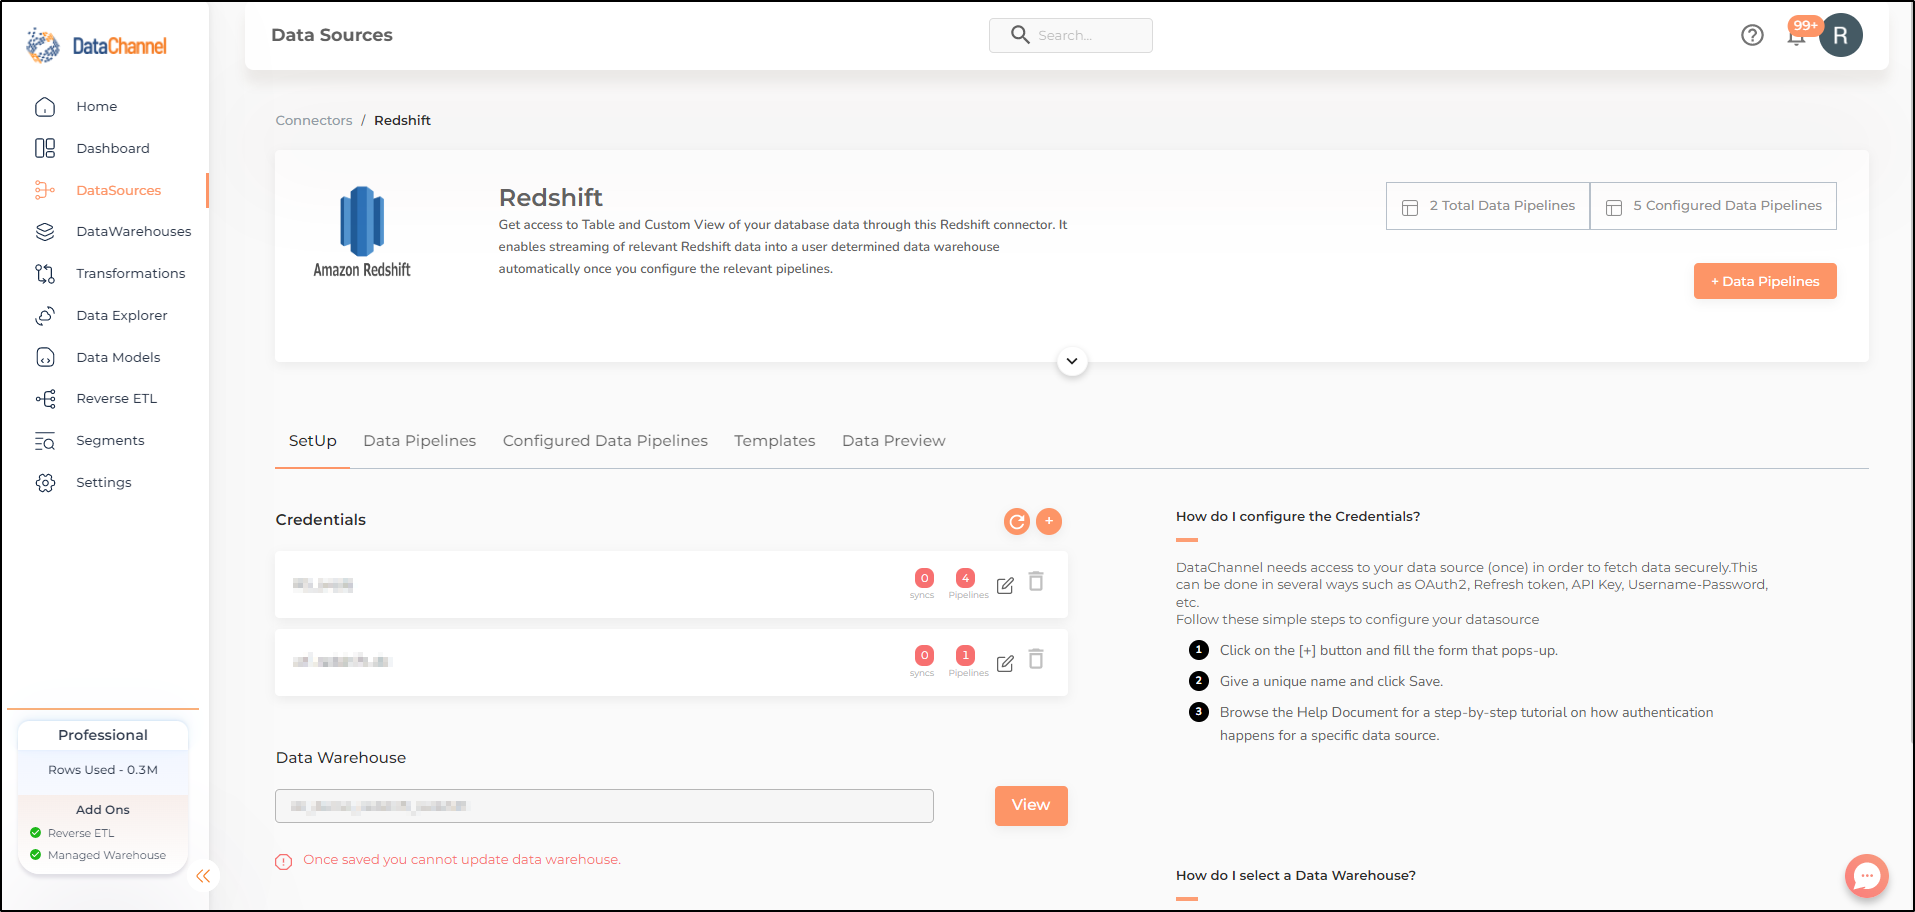Open the Dashboard icon in sidebar
Image resolution: width=1915 pixels, height=912 pixels.
[45, 148]
